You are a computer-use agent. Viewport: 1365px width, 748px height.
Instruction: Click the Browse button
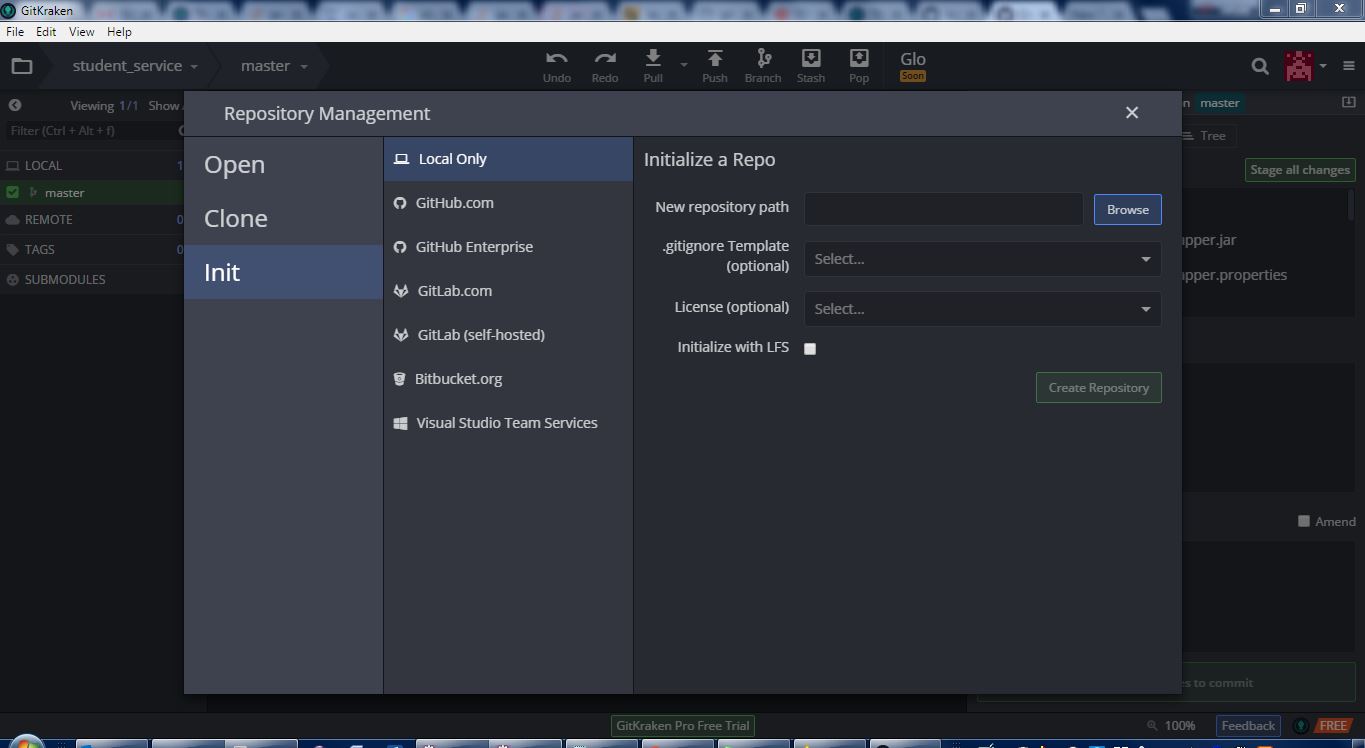1127,209
